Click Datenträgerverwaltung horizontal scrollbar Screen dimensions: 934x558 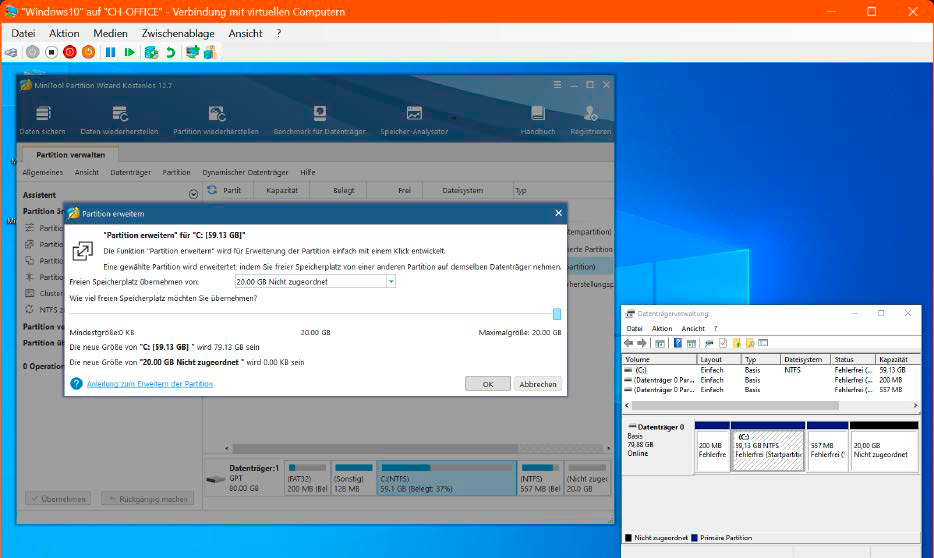coord(735,406)
